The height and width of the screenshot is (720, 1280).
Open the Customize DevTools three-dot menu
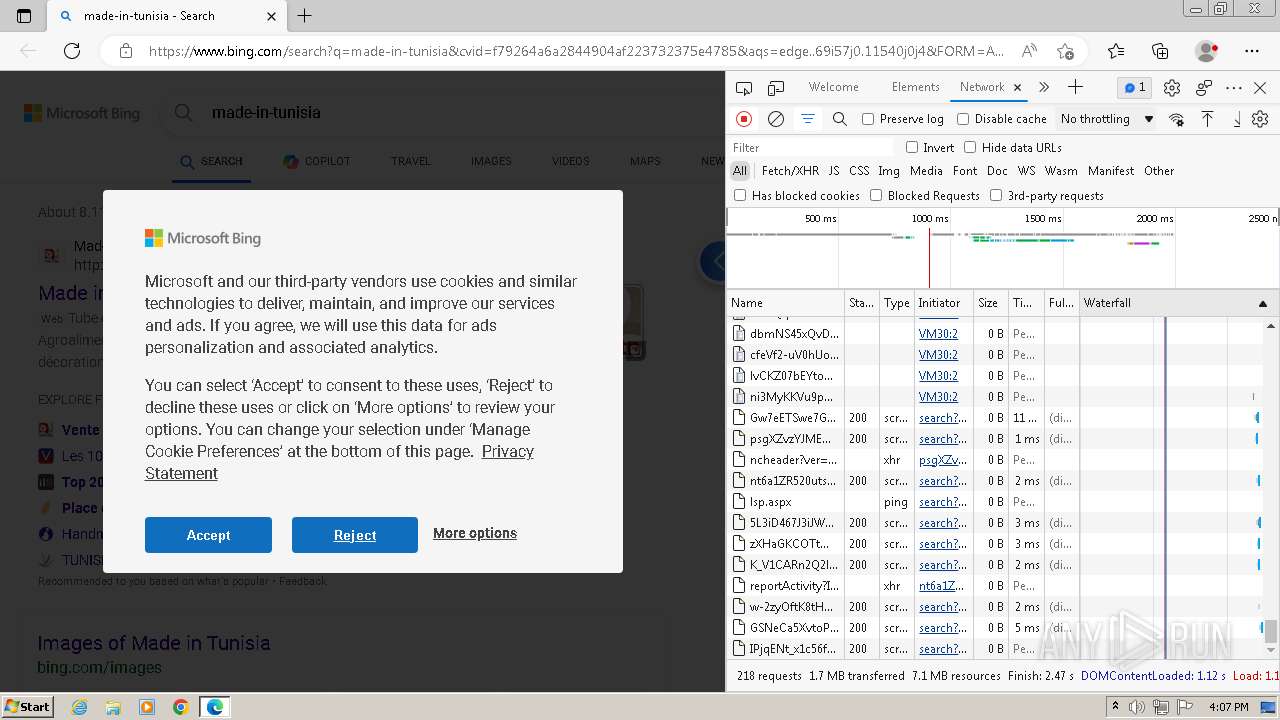pyautogui.click(x=1234, y=88)
